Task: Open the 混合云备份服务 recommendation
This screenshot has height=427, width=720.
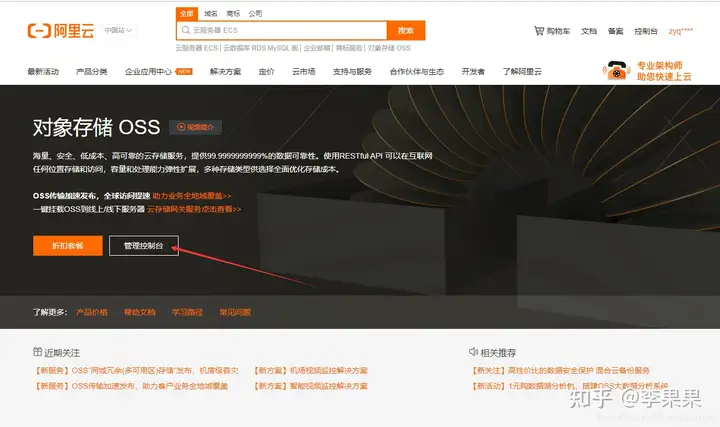Action: pyautogui.click(x=561, y=371)
